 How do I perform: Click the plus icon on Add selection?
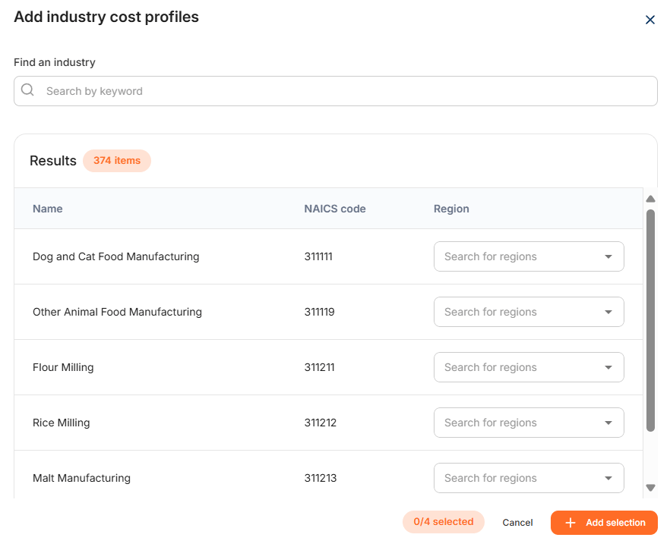(571, 523)
